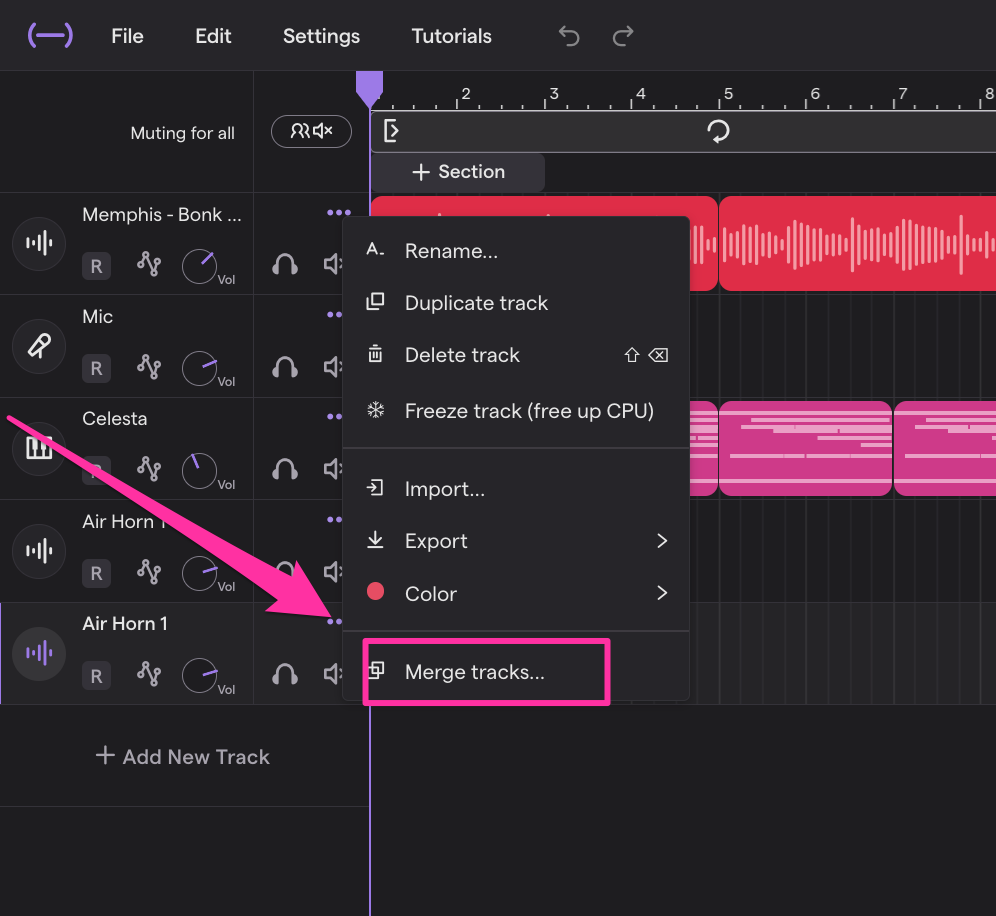Viewport: 996px width, 916px height.
Task: Mute the Memphis - Bonk track
Action: 333,264
